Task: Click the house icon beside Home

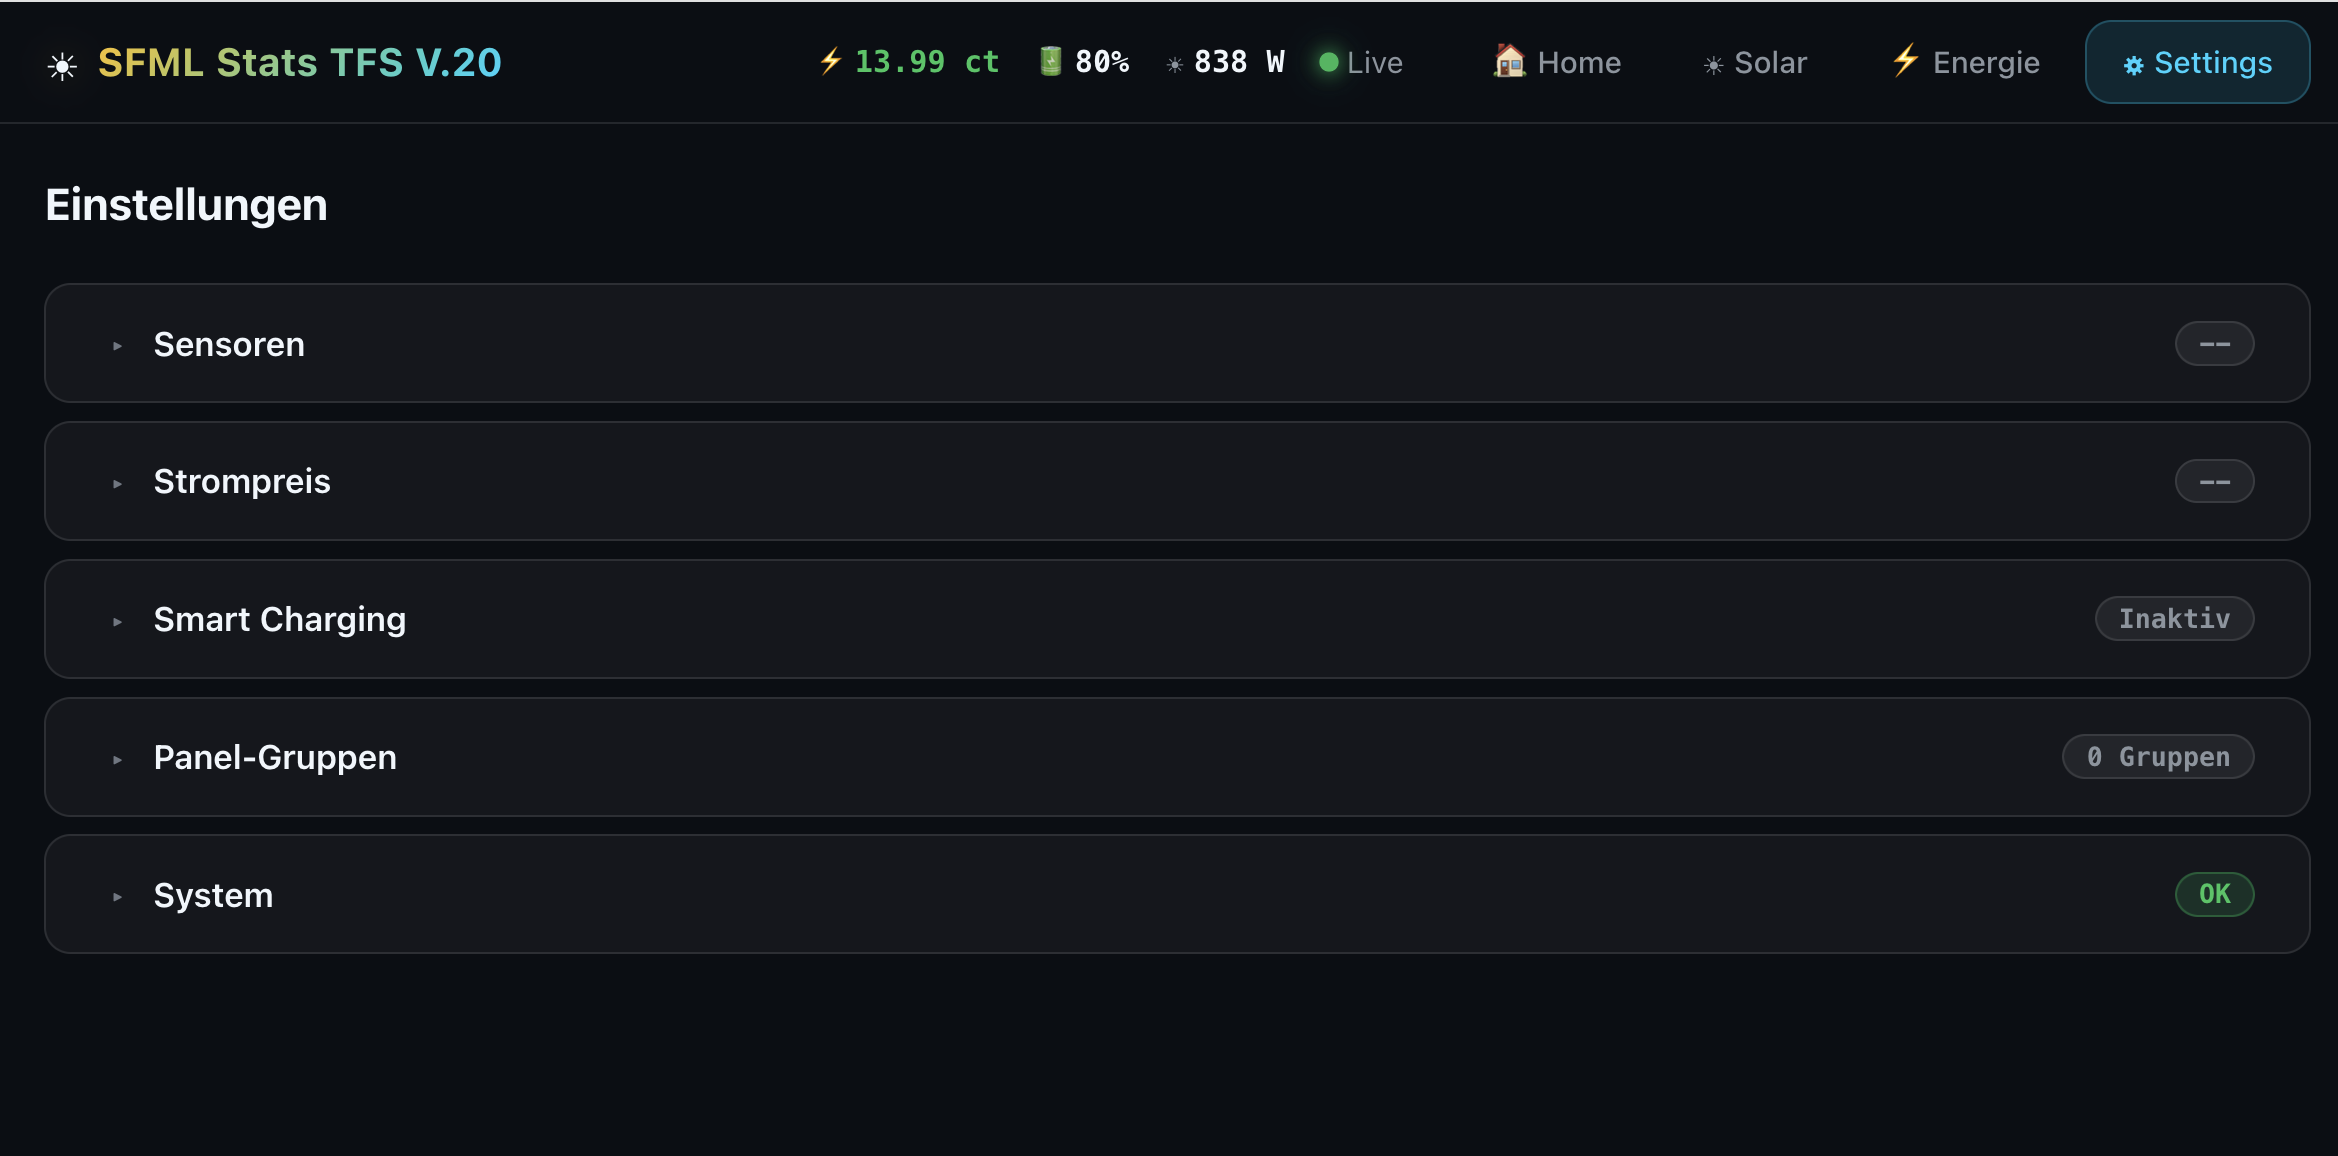Action: tap(1509, 61)
